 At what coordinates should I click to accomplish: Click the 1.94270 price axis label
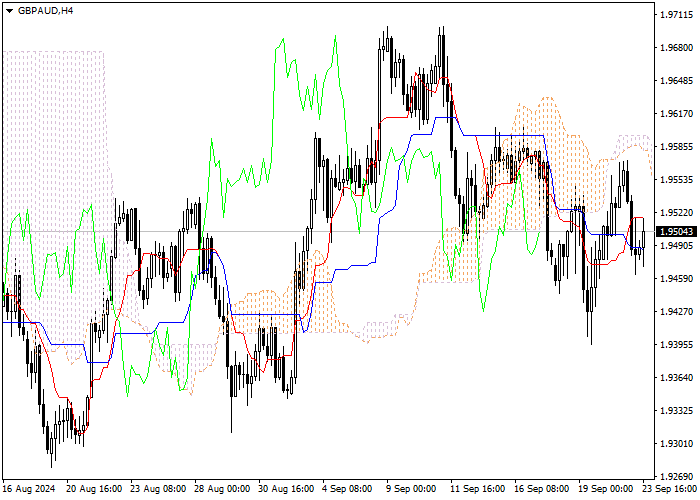point(677,312)
